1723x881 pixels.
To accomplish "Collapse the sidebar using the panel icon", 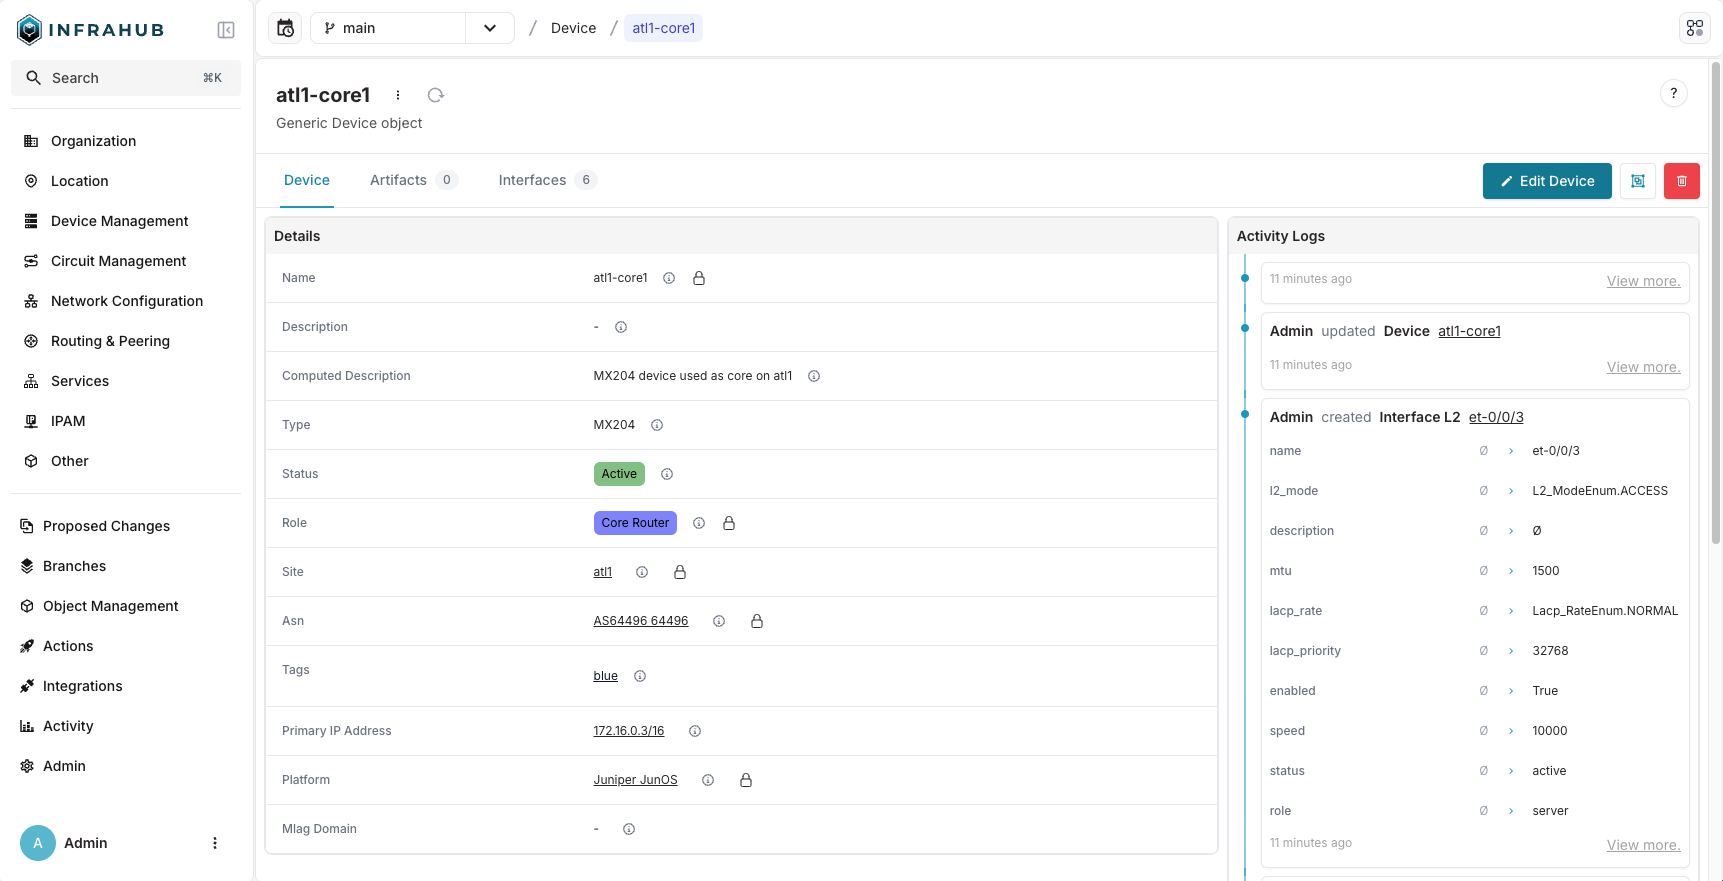I will (x=226, y=30).
